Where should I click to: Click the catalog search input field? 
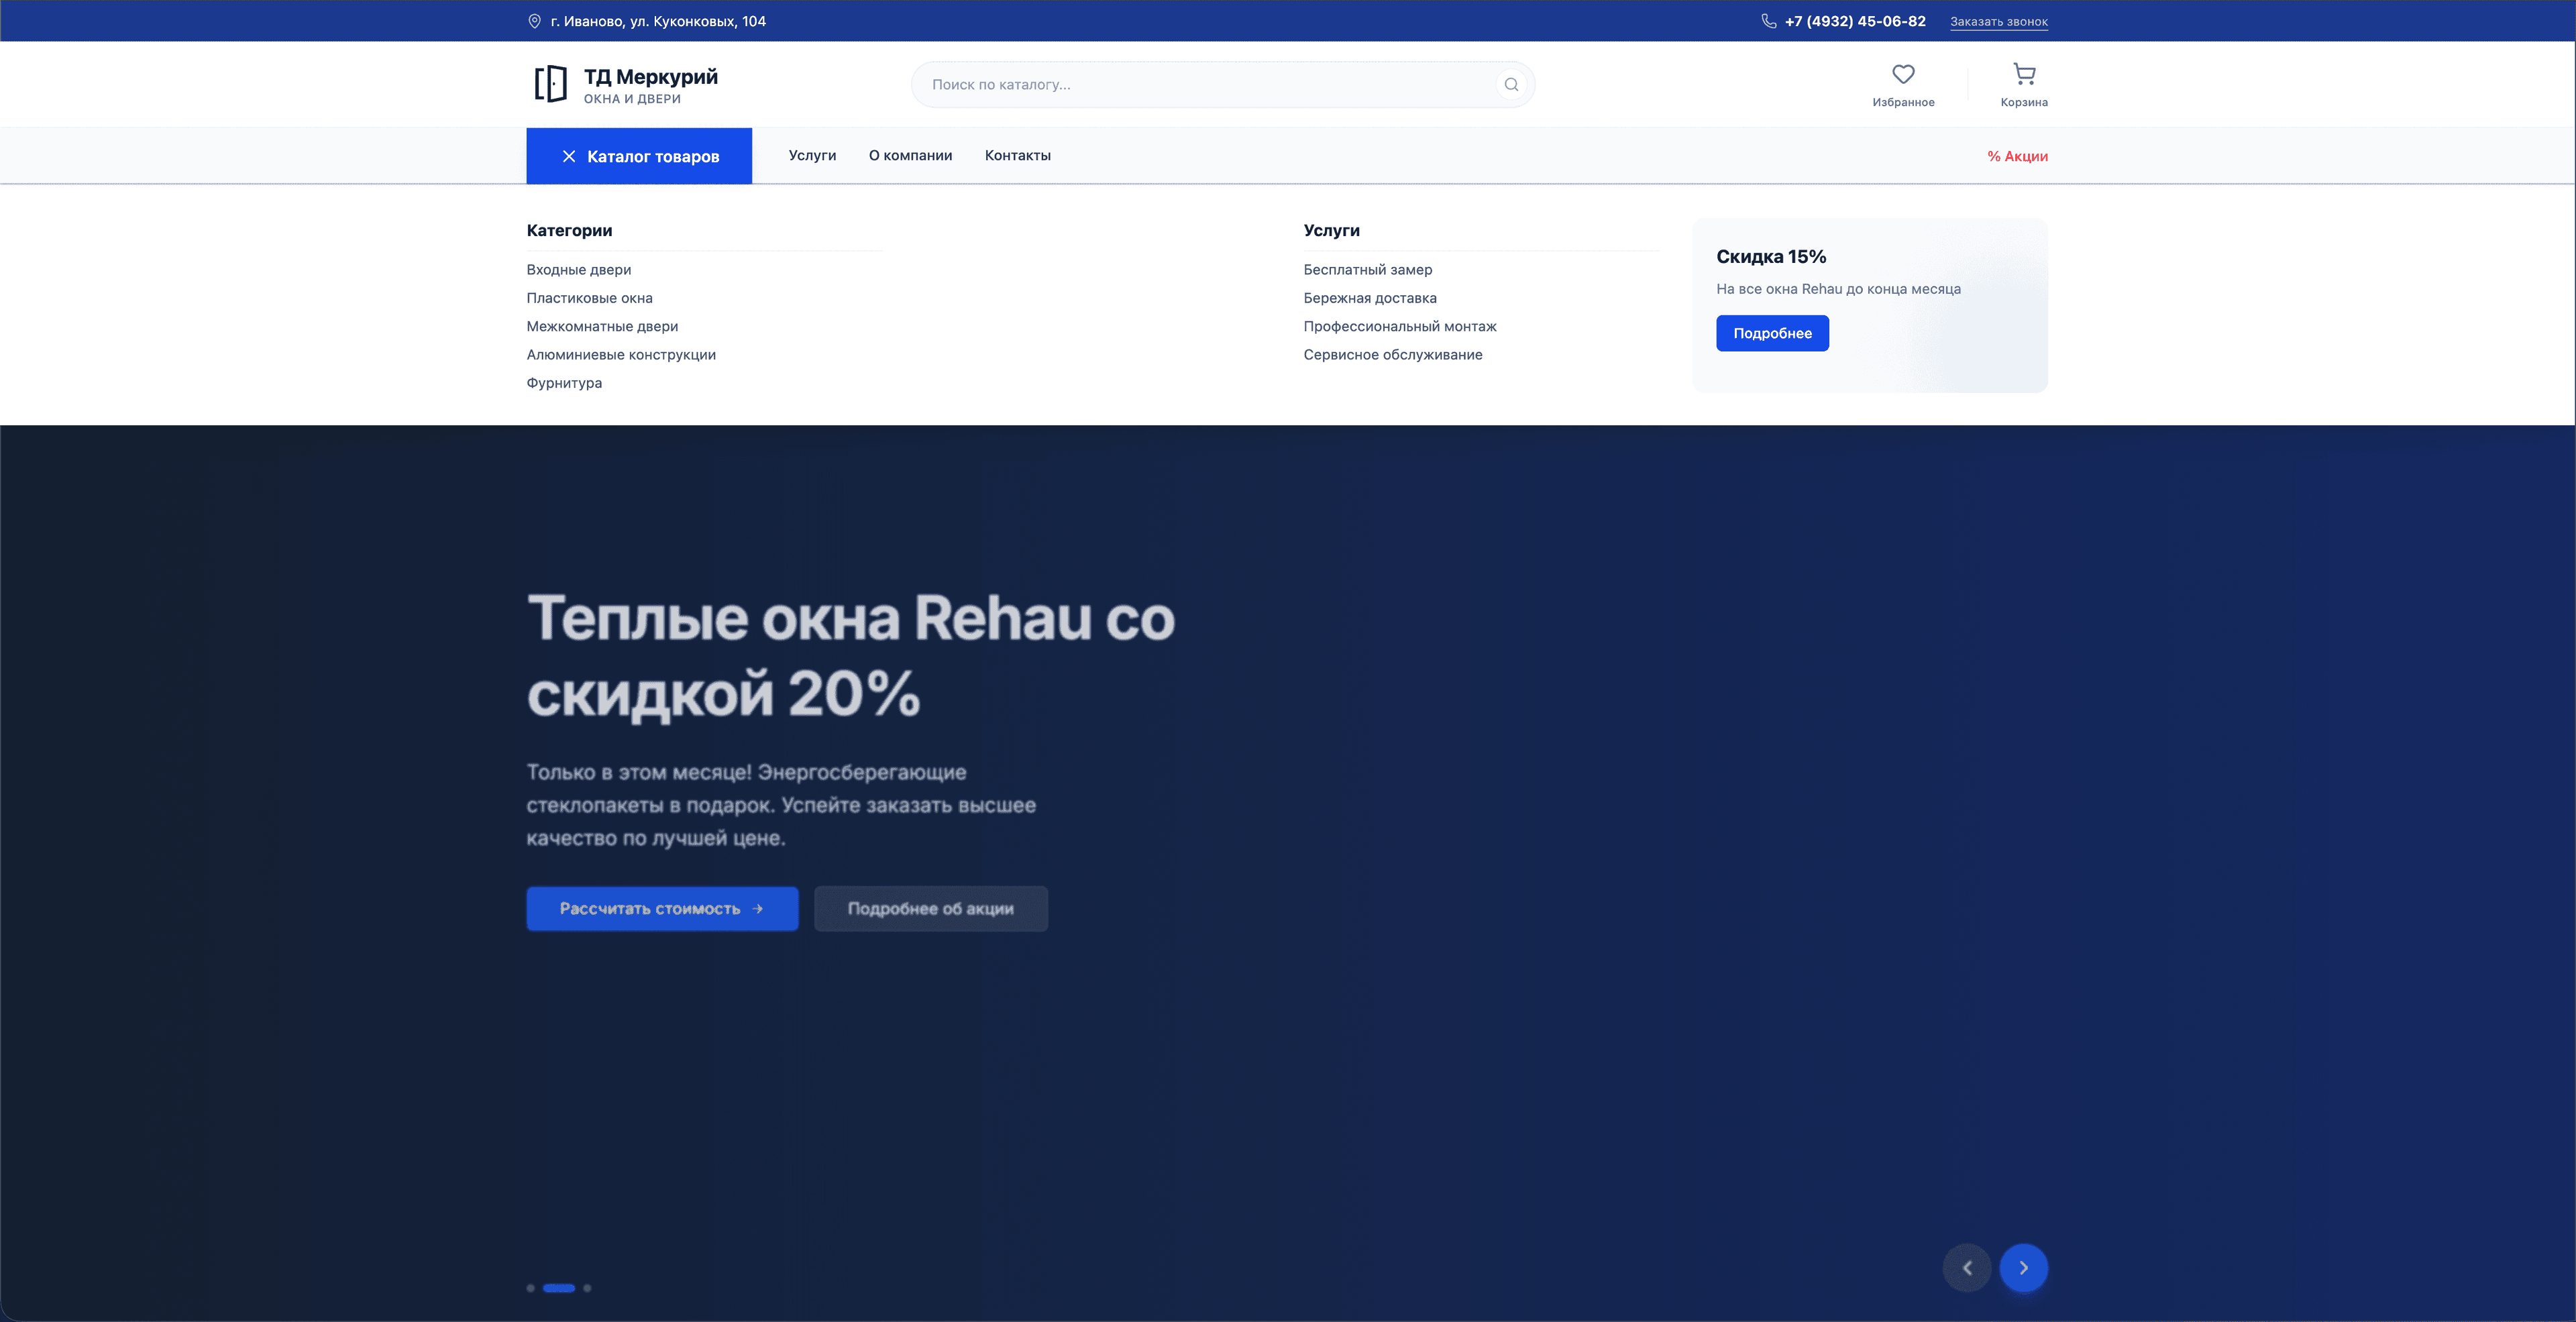tap(1222, 85)
